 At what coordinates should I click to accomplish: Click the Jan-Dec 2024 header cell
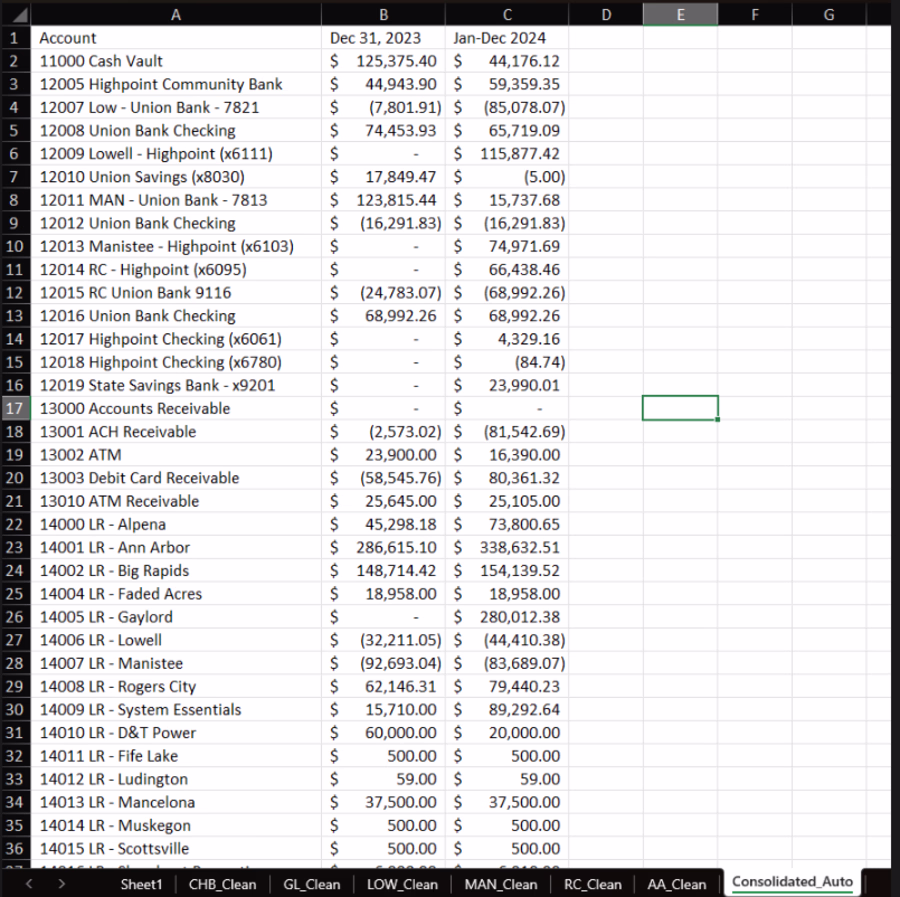point(507,38)
